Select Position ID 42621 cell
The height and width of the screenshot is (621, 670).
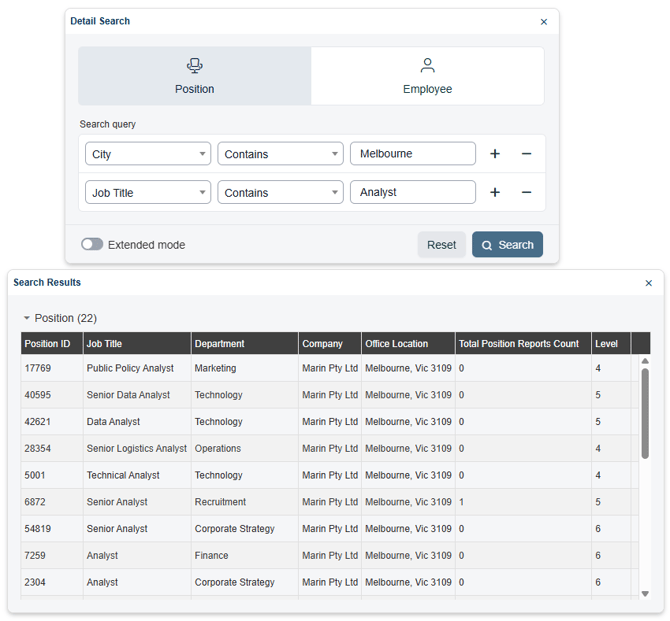52,421
